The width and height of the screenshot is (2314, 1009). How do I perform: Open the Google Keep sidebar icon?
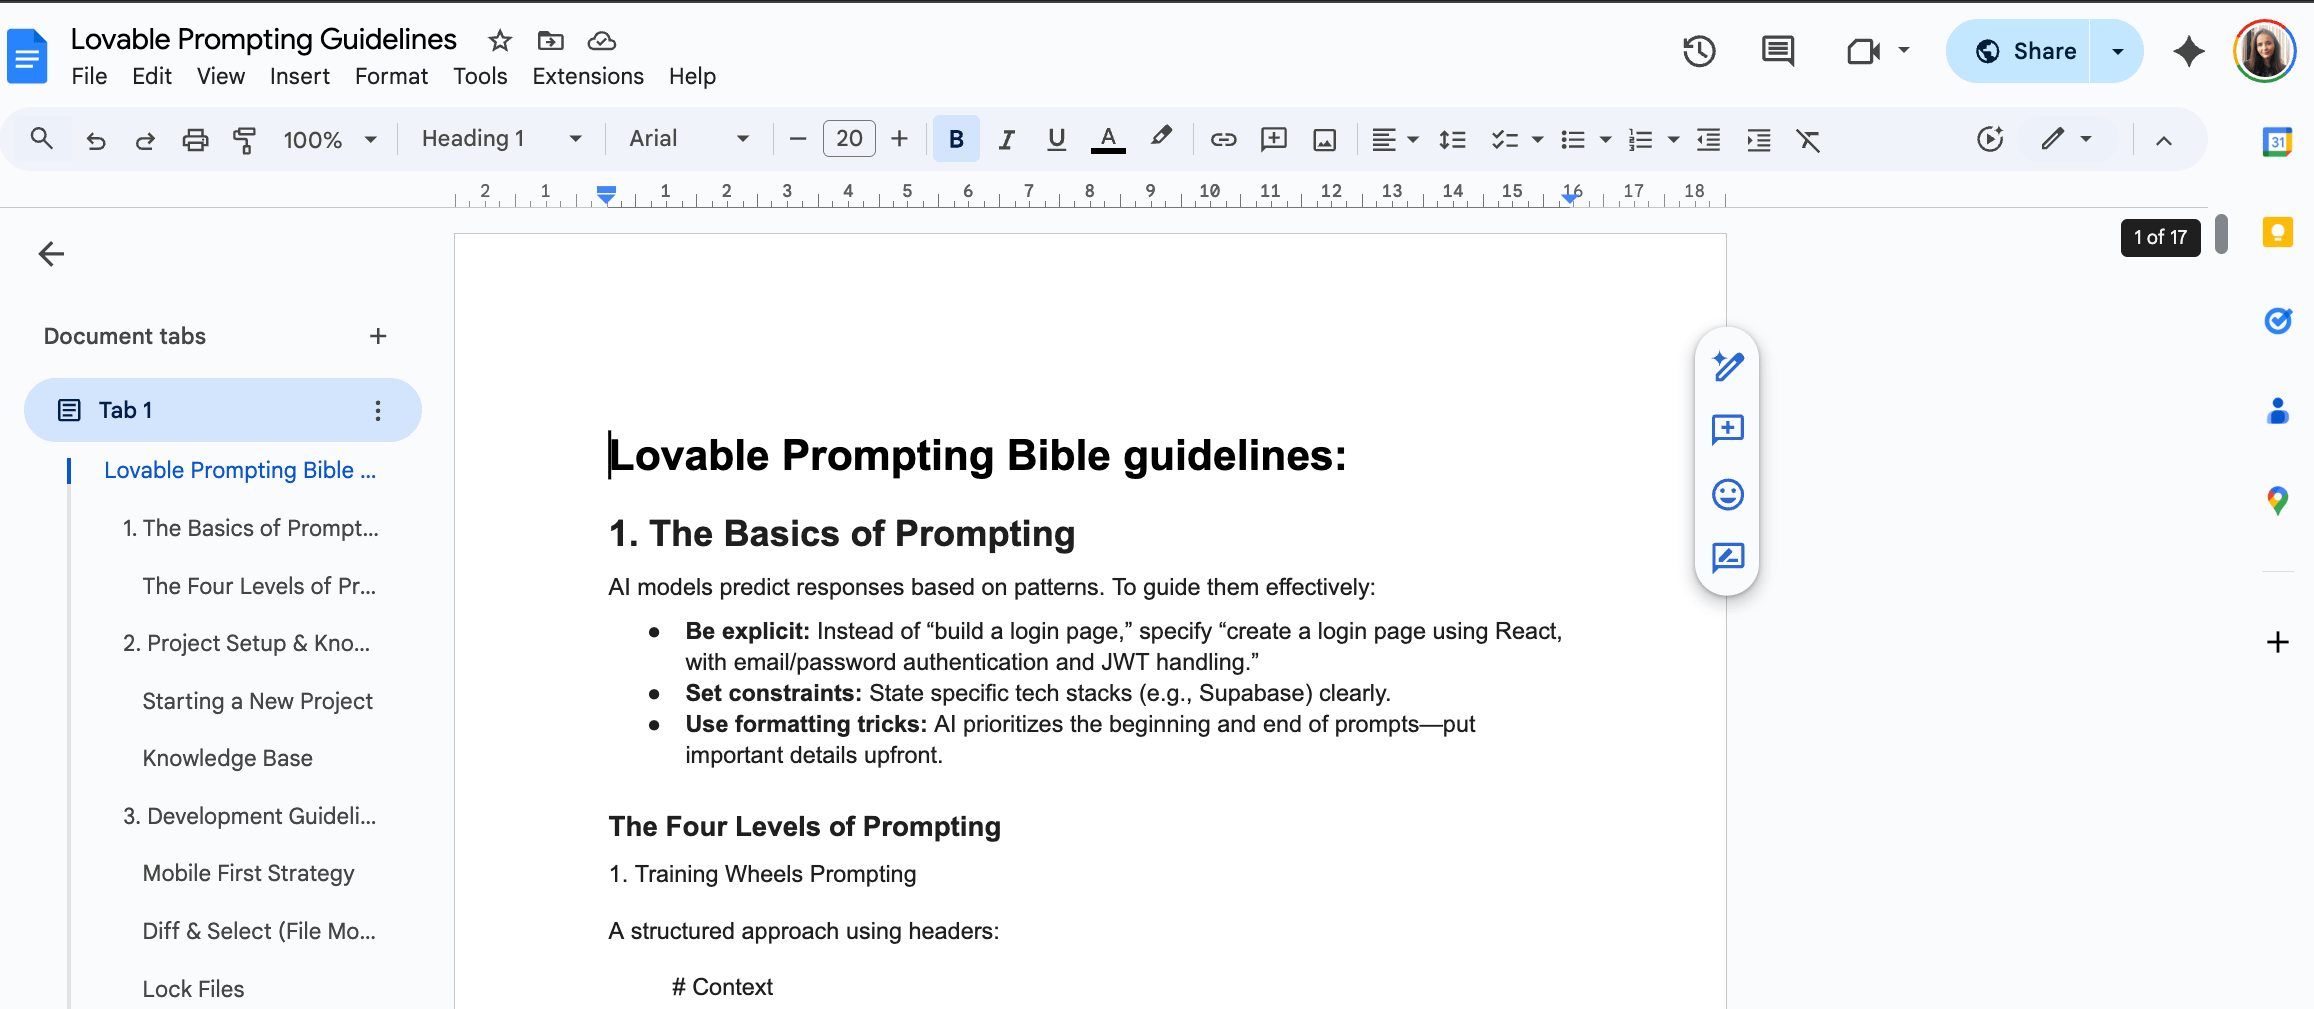(2277, 233)
